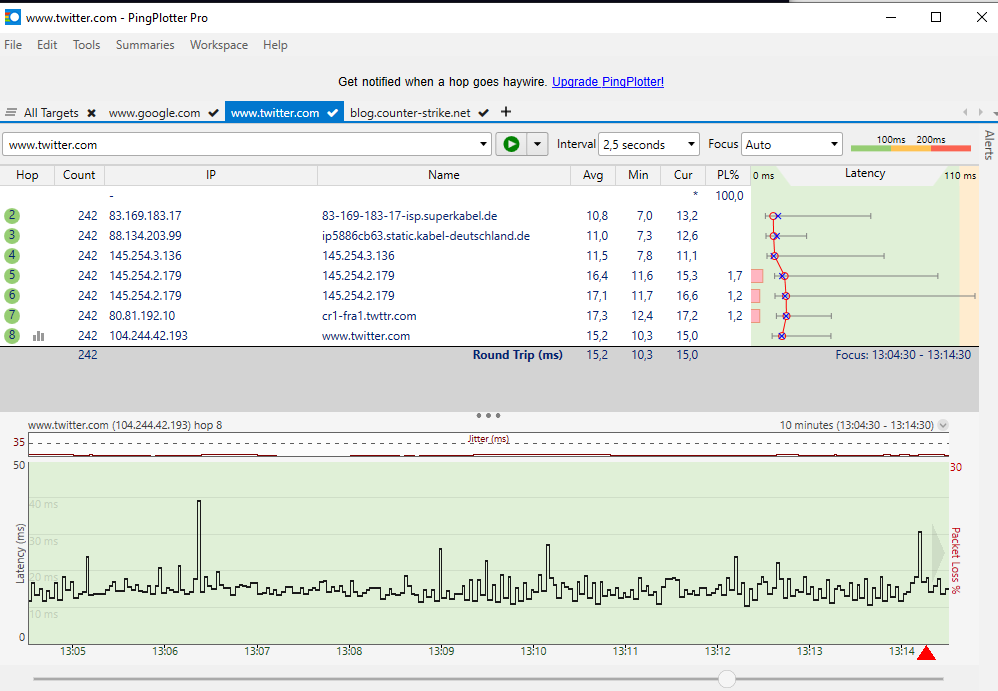Toggle the blog.counter-strike.net tab checkmark
Screen dimensions: 998x691
(484, 113)
